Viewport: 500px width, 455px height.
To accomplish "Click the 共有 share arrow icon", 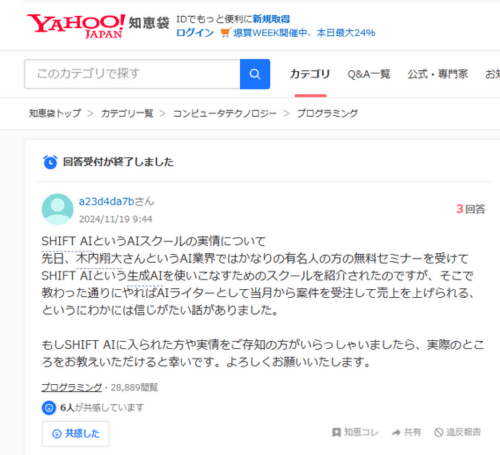I will (x=396, y=433).
